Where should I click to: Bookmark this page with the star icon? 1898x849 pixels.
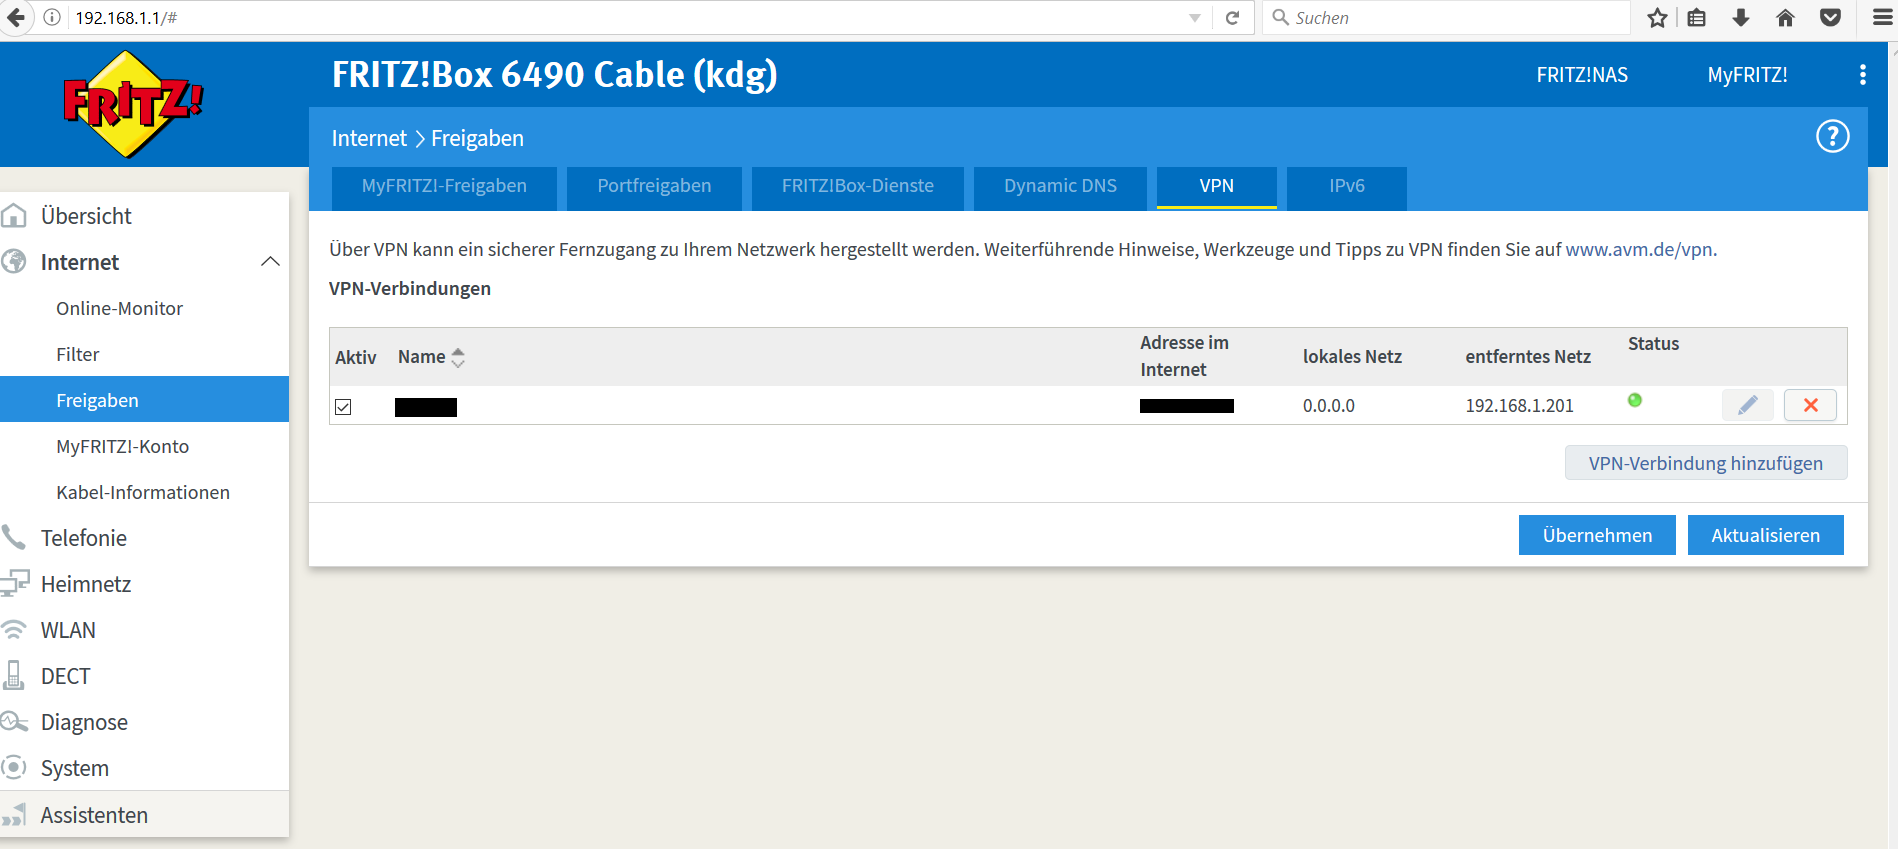click(x=1657, y=17)
